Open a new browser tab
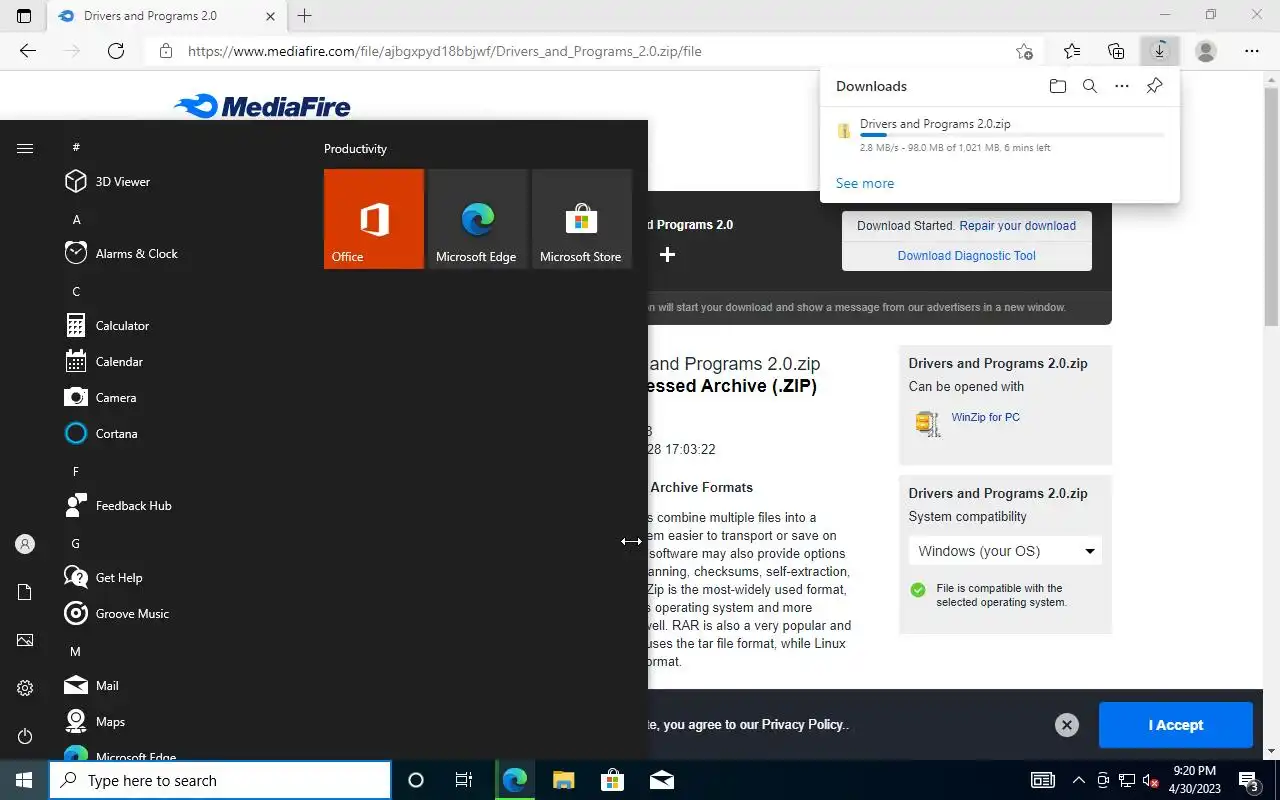The image size is (1280, 800). 305,16
